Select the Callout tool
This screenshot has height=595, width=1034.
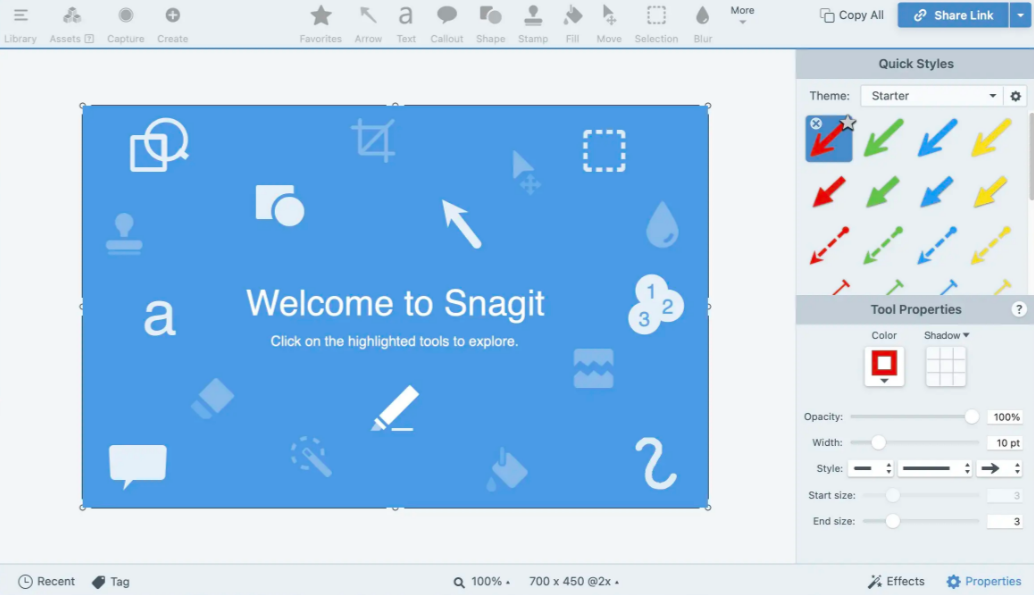click(446, 24)
